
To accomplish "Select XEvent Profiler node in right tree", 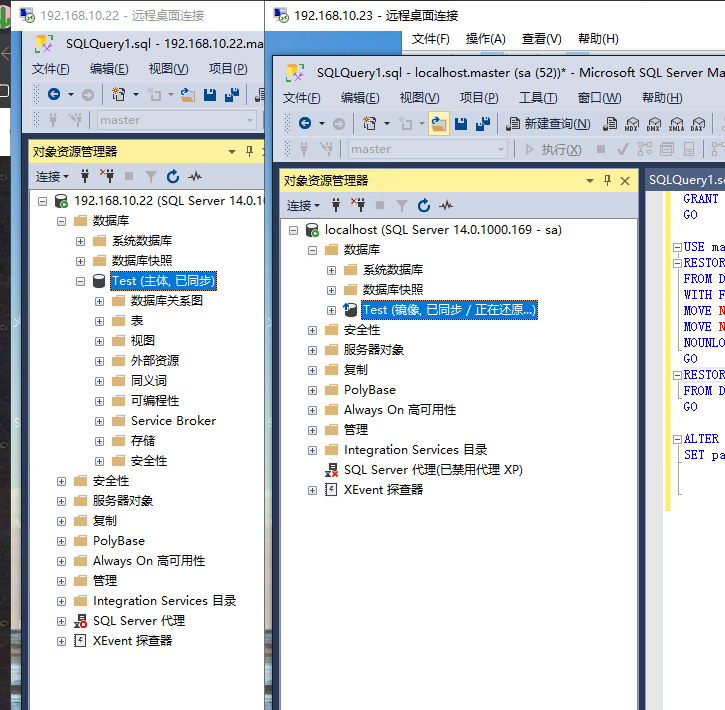I will (383, 490).
